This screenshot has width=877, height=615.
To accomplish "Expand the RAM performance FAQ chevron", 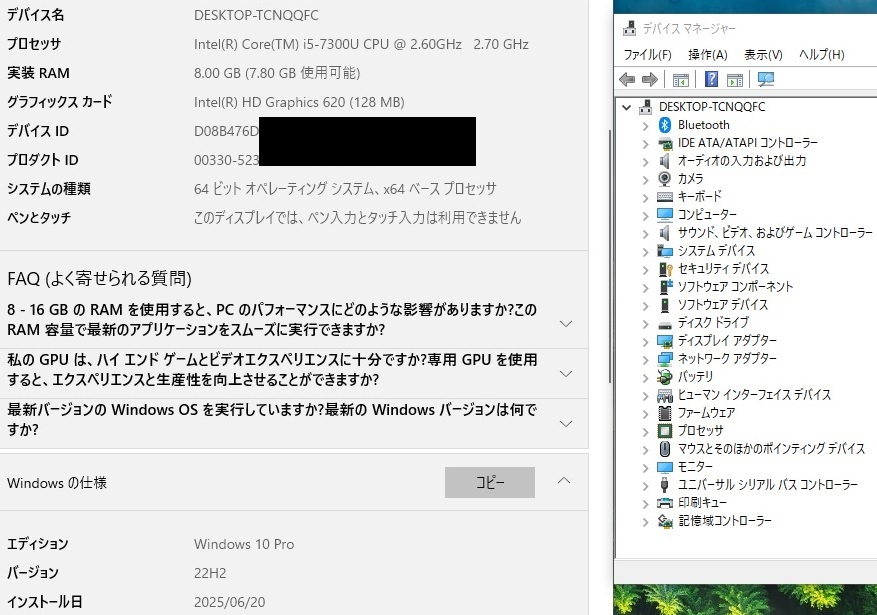I will pyautogui.click(x=566, y=323).
